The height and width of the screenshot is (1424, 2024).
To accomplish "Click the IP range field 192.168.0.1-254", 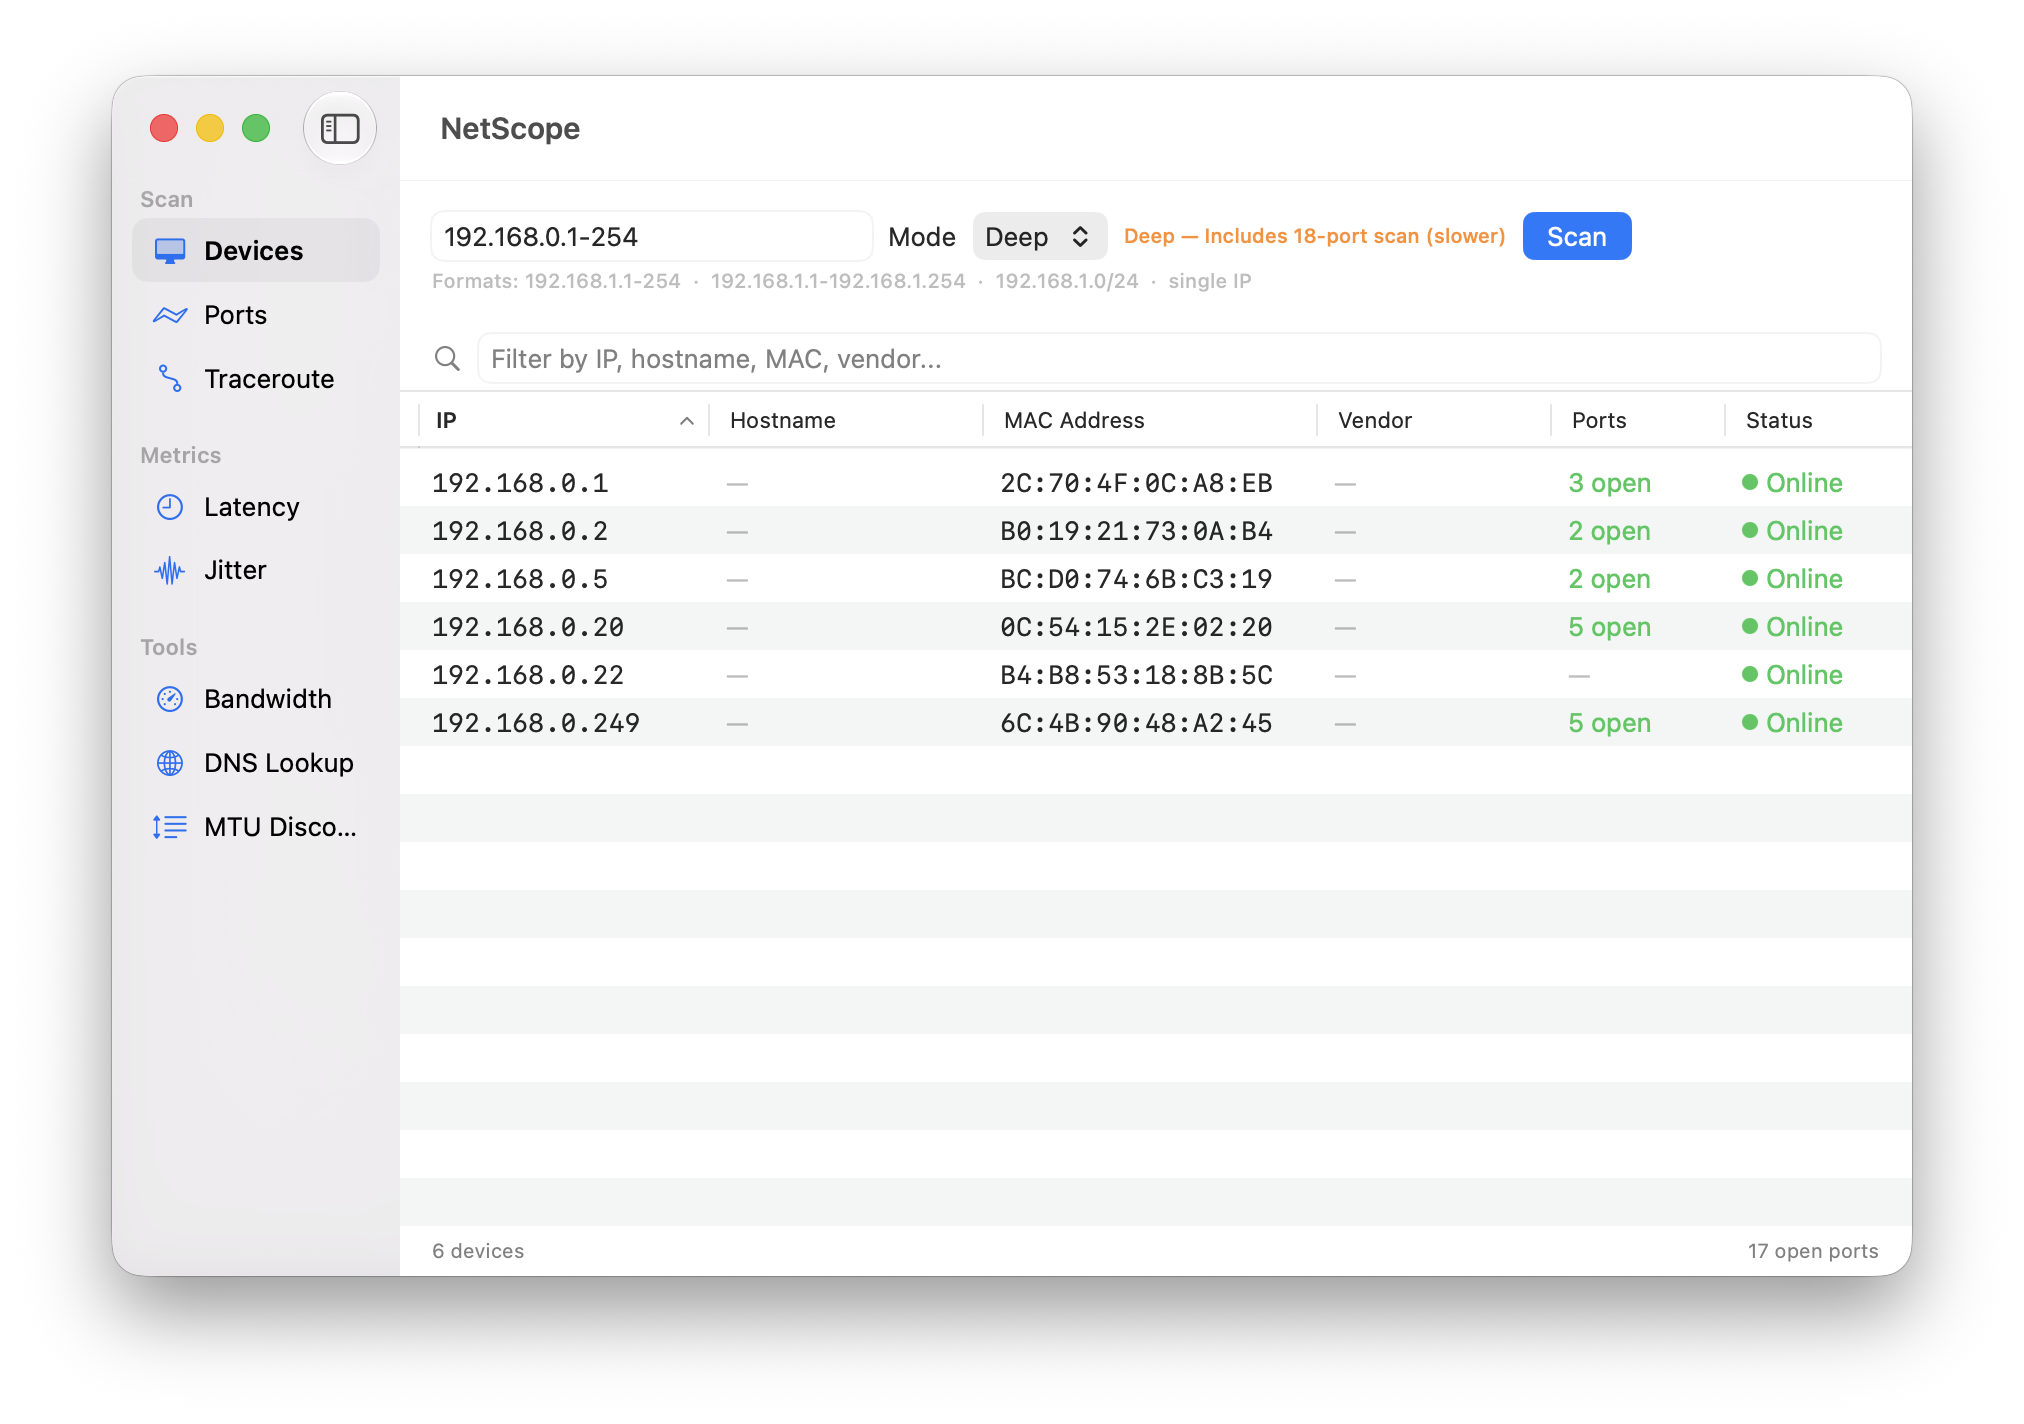I will 652,237.
